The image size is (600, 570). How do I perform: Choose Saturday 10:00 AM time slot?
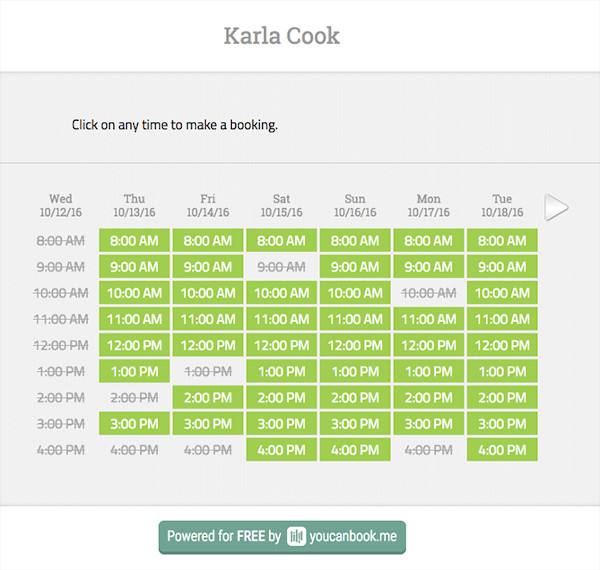tap(281, 293)
